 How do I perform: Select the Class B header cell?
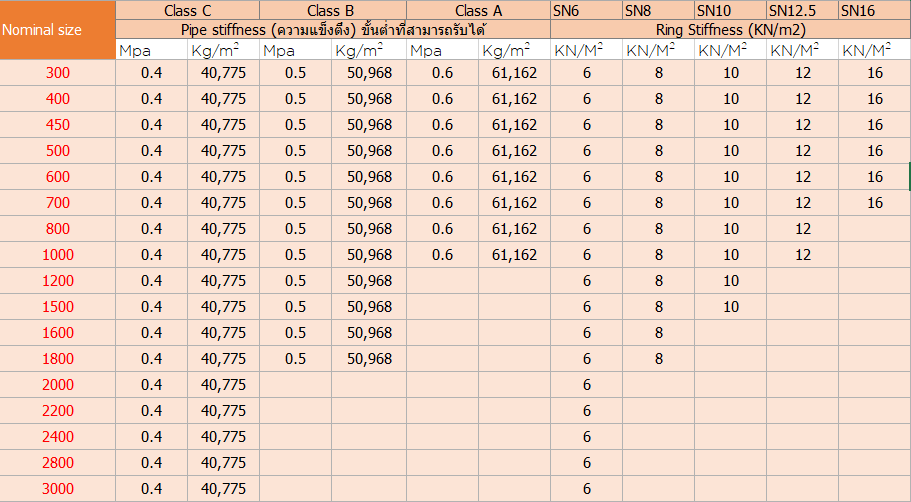click(332, 10)
